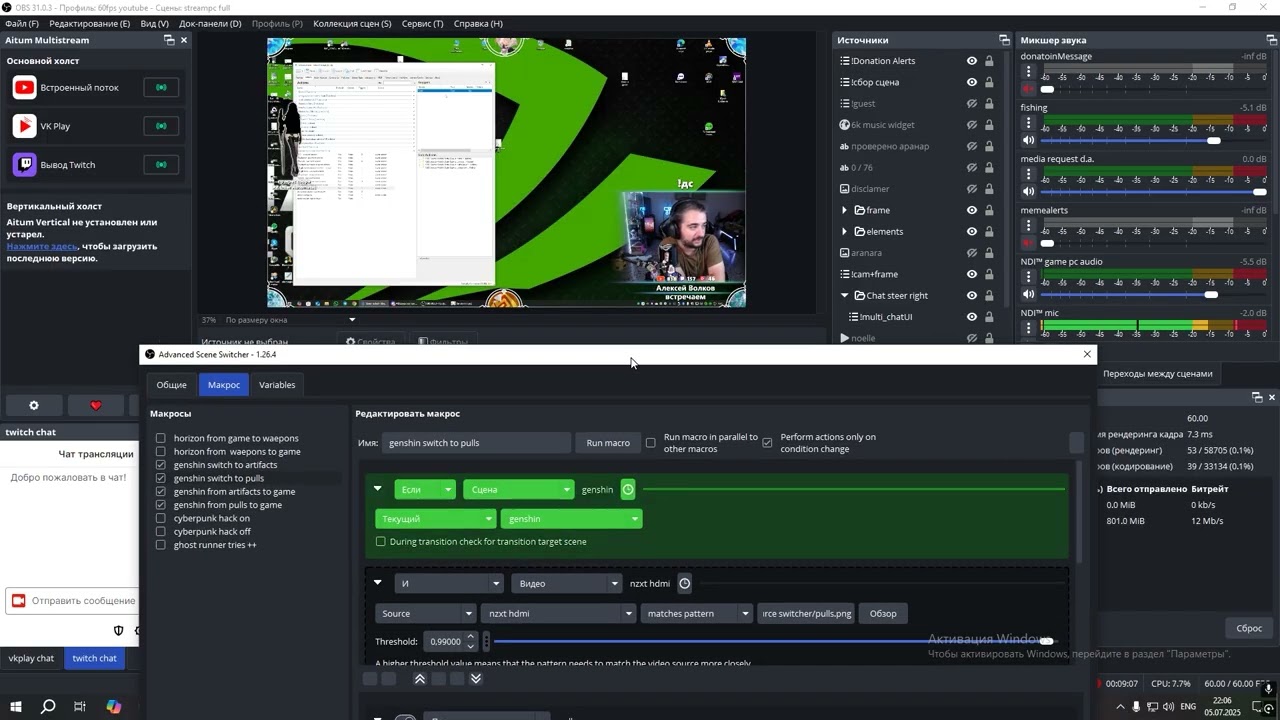1280x720 pixels.
Task: Open the duration timer for the nzxt hdmi condition
Action: pos(685,583)
